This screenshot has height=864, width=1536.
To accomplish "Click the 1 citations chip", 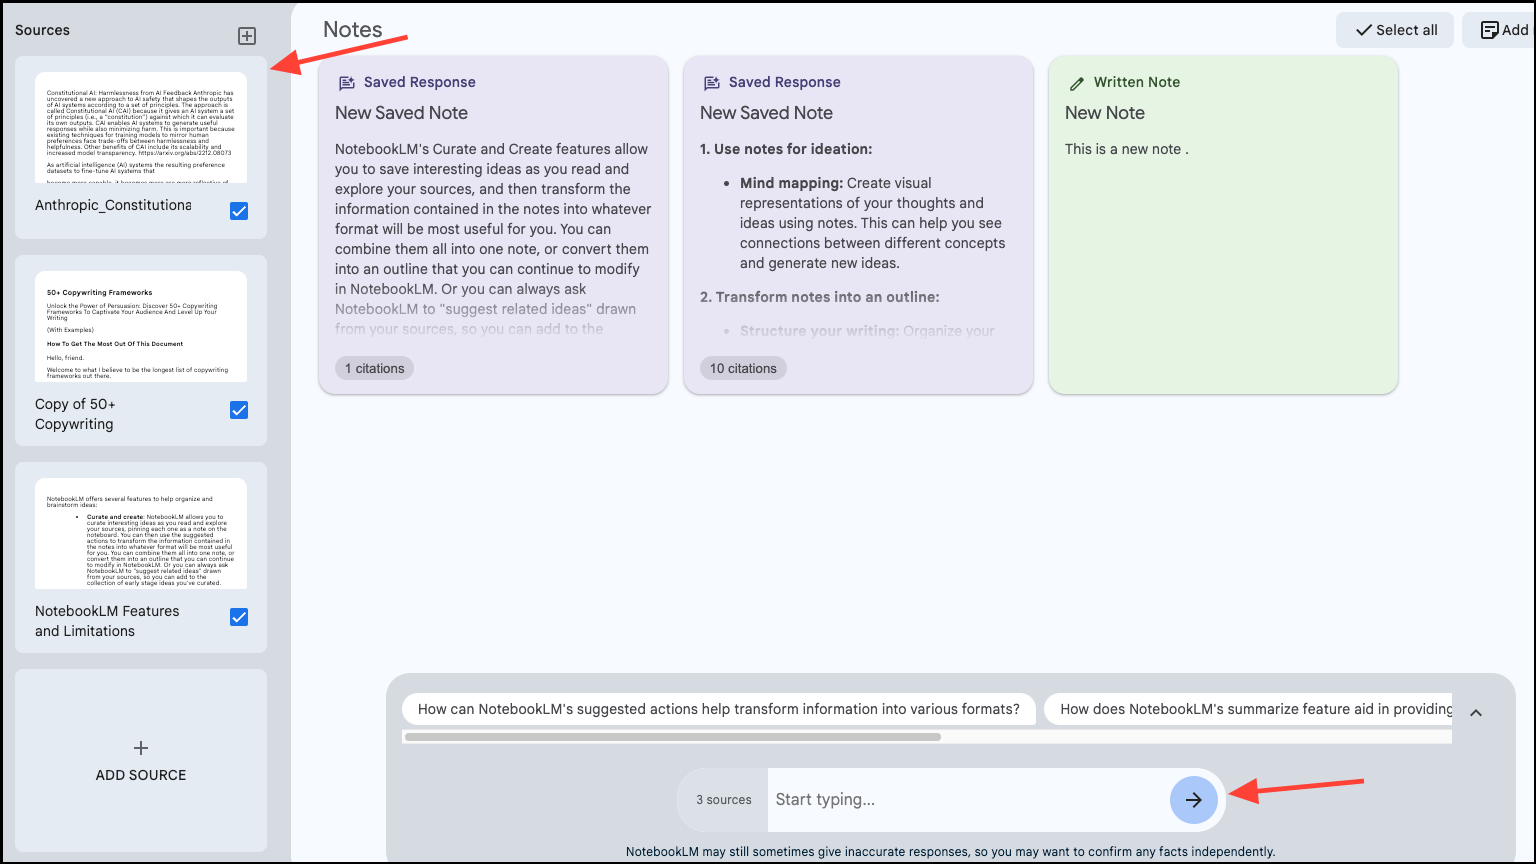I will pyautogui.click(x=374, y=368).
